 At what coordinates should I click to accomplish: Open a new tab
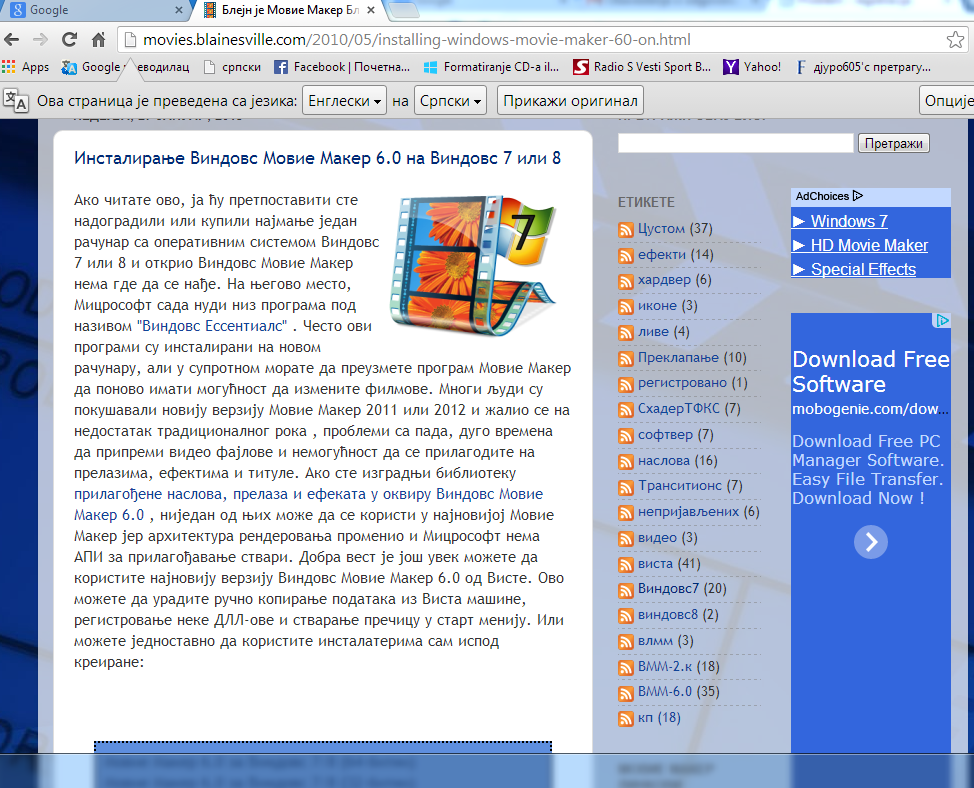[x=404, y=10]
